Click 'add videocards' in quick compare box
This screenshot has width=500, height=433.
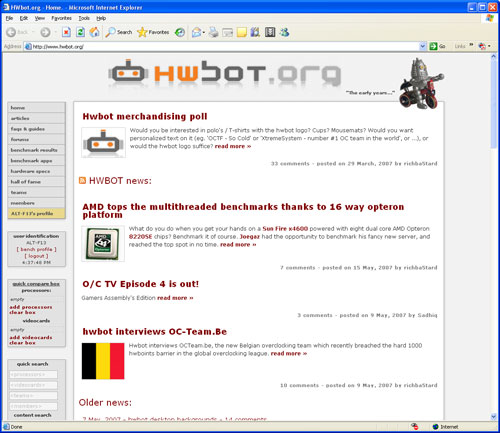coord(31,337)
